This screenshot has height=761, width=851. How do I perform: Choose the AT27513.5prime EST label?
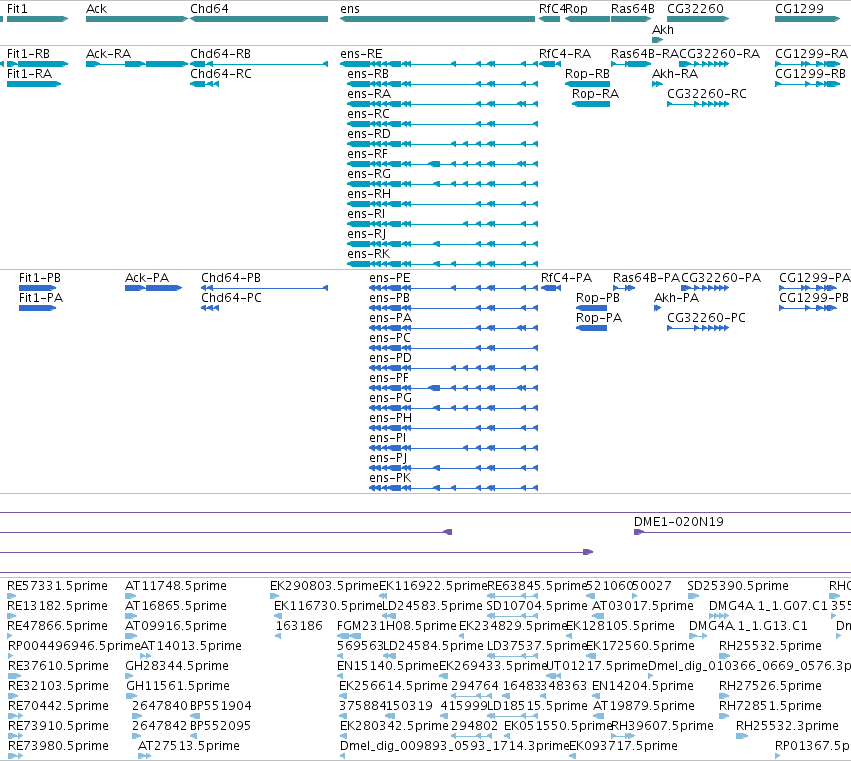189,746
